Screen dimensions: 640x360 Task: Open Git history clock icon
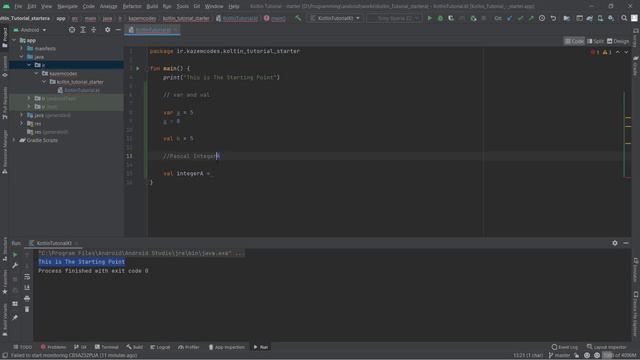coord(542,18)
